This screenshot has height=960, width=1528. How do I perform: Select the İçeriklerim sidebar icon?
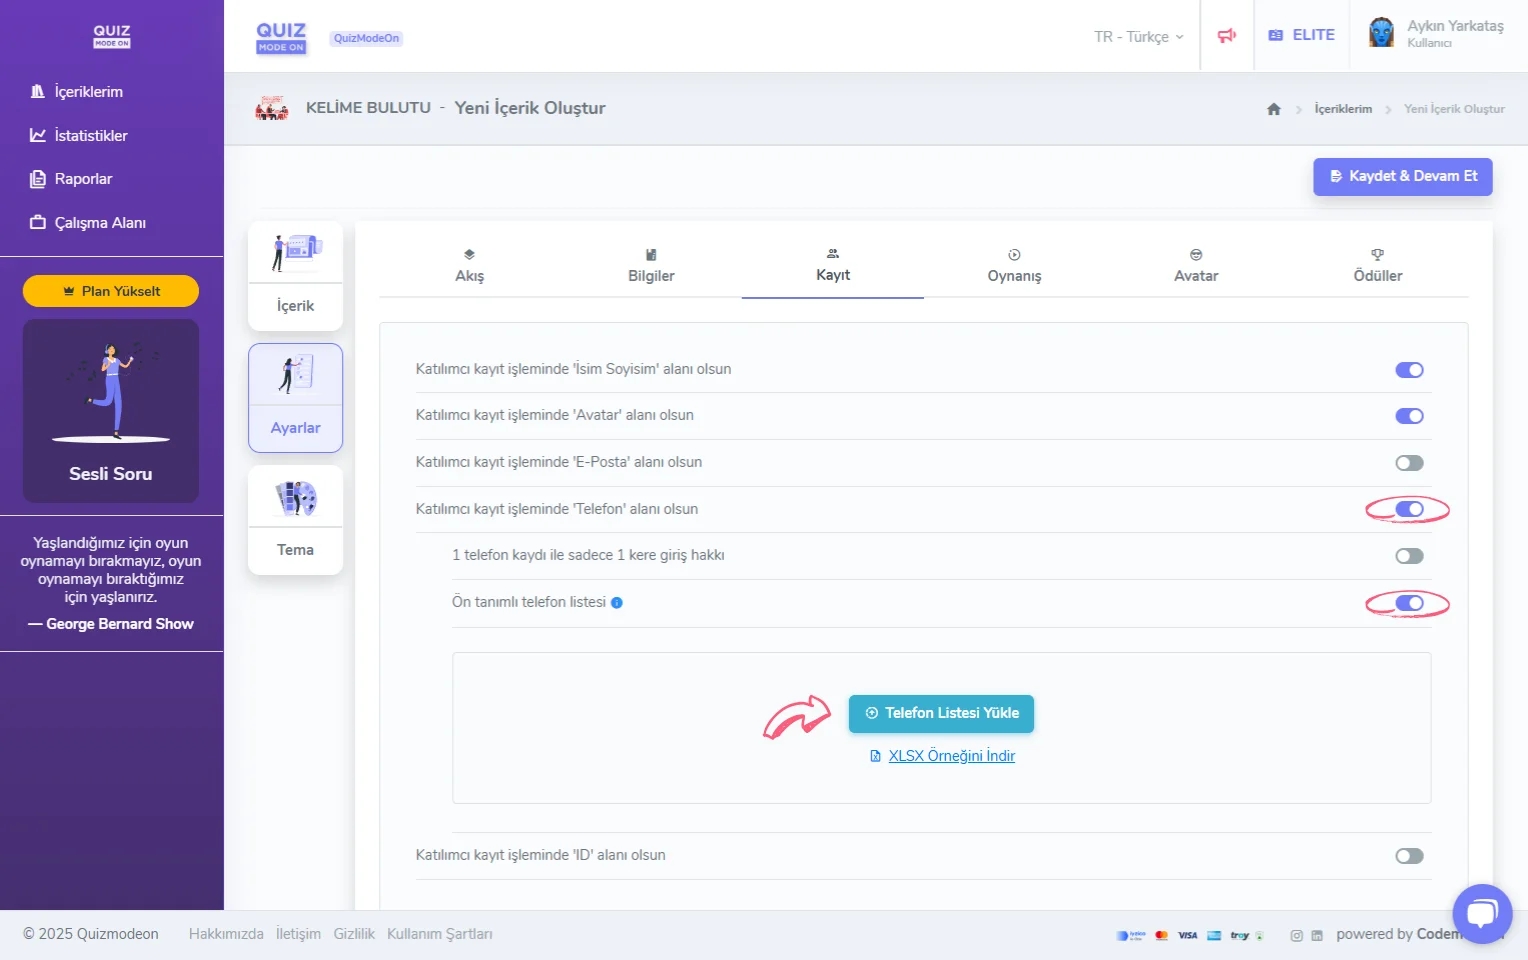pyautogui.click(x=38, y=91)
